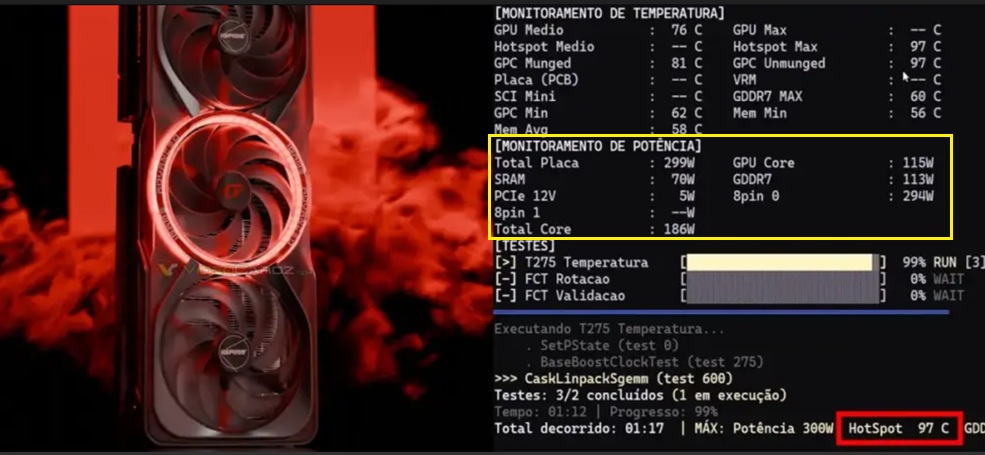Select the FCT Rotacao test label

(x=567, y=279)
